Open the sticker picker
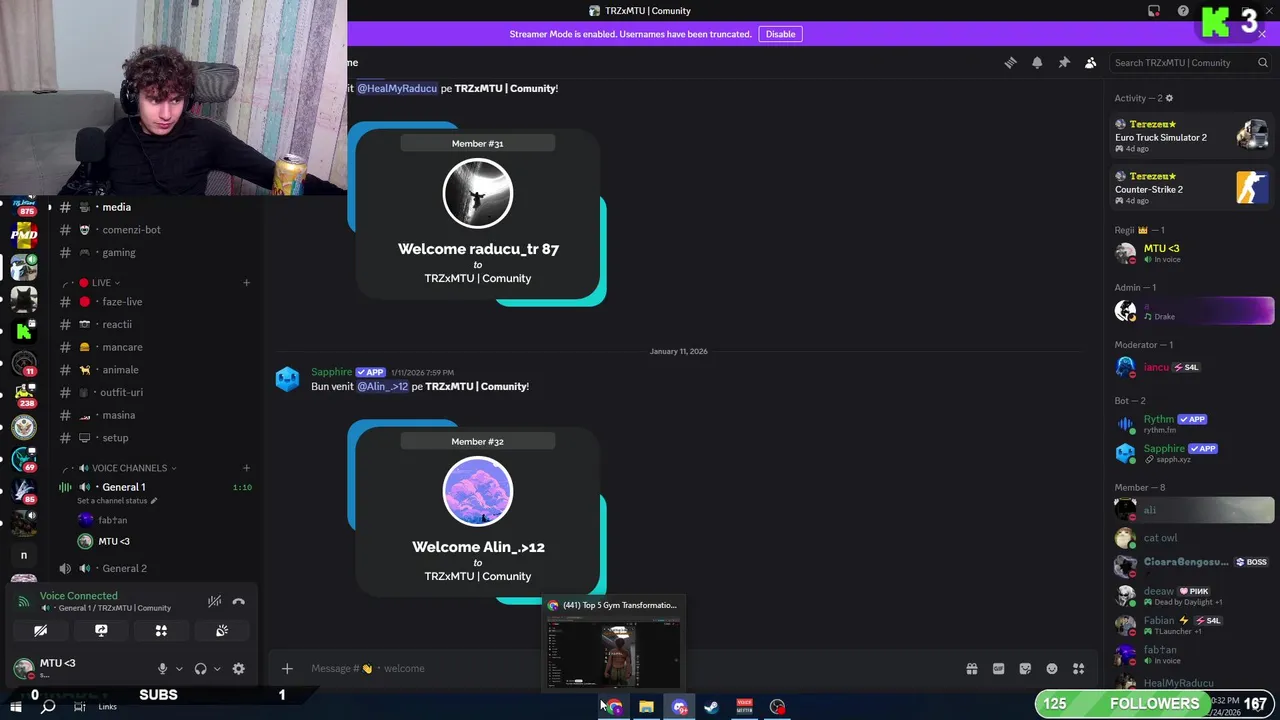Viewport: 1280px width, 720px height. (x=1025, y=668)
